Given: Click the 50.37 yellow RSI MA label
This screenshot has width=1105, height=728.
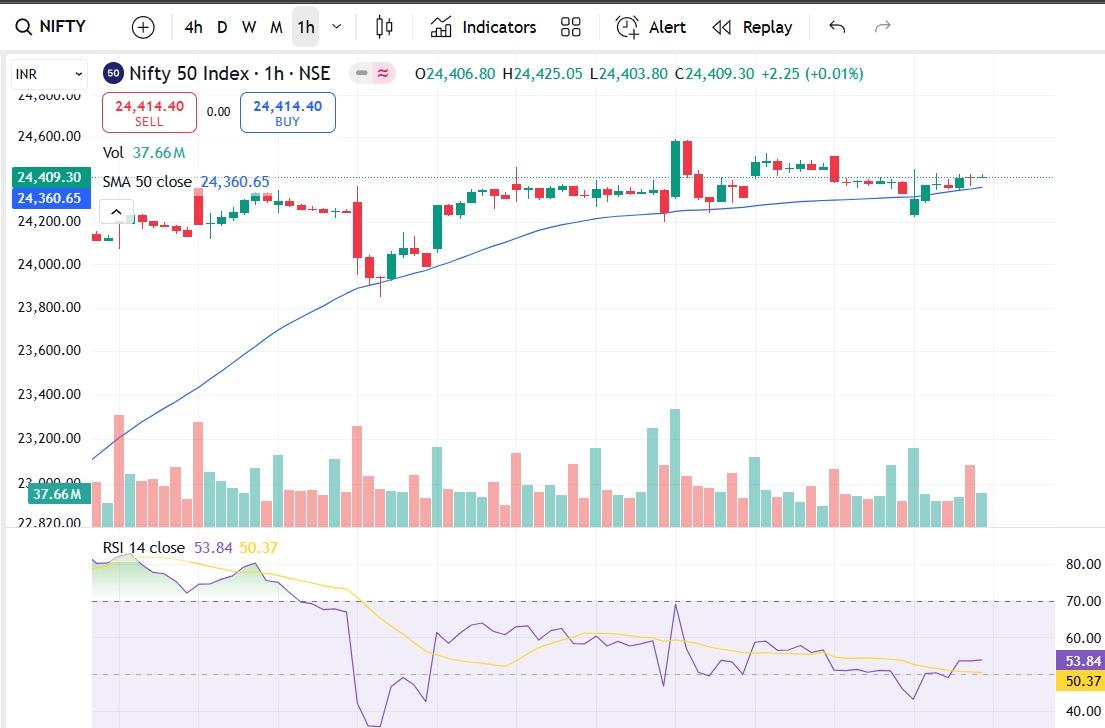Looking at the screenshot, I should pyautogui.click(x=1081, y=681).
